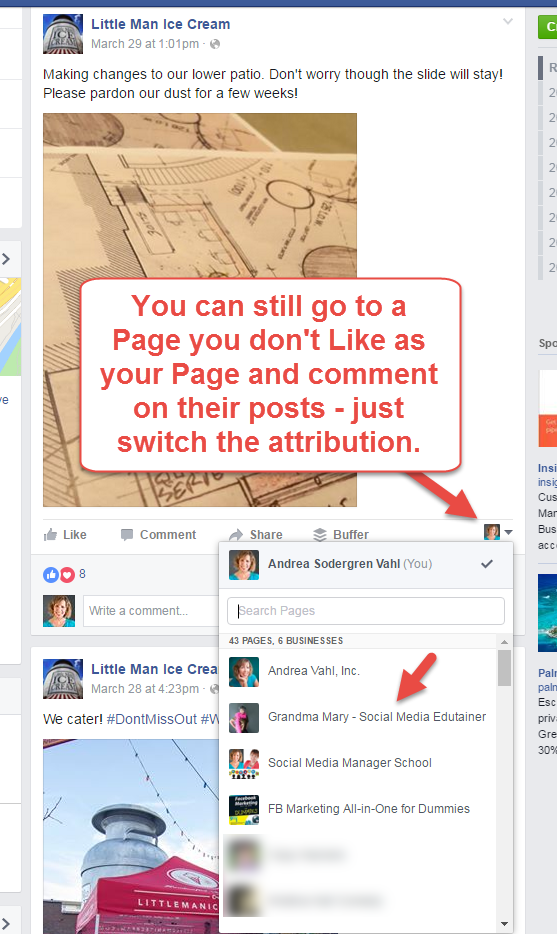Click the Share arrow icon

tap(236, 534)
